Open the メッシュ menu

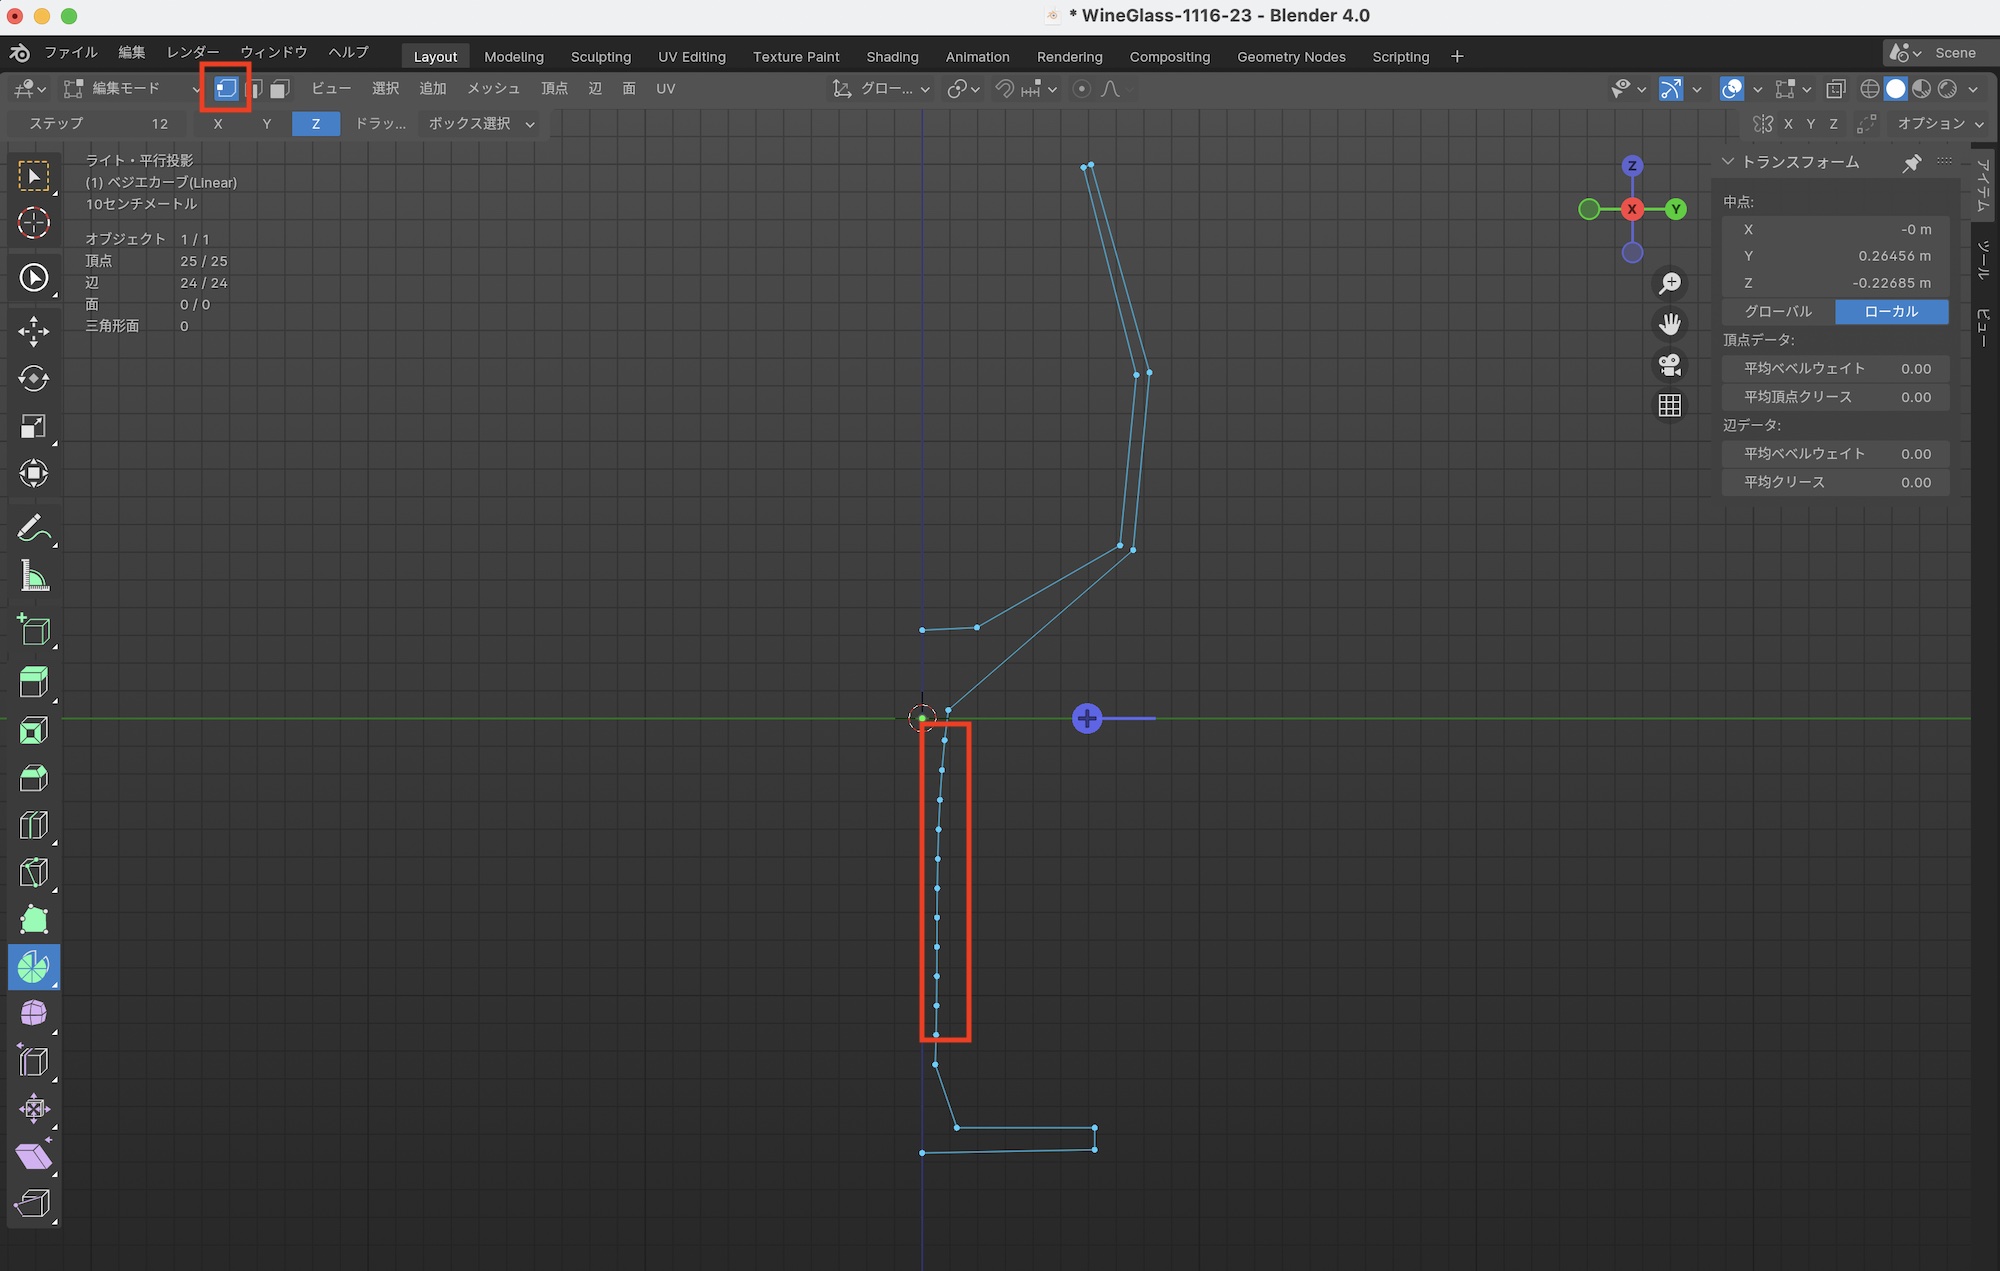click(x=493, y=89)
